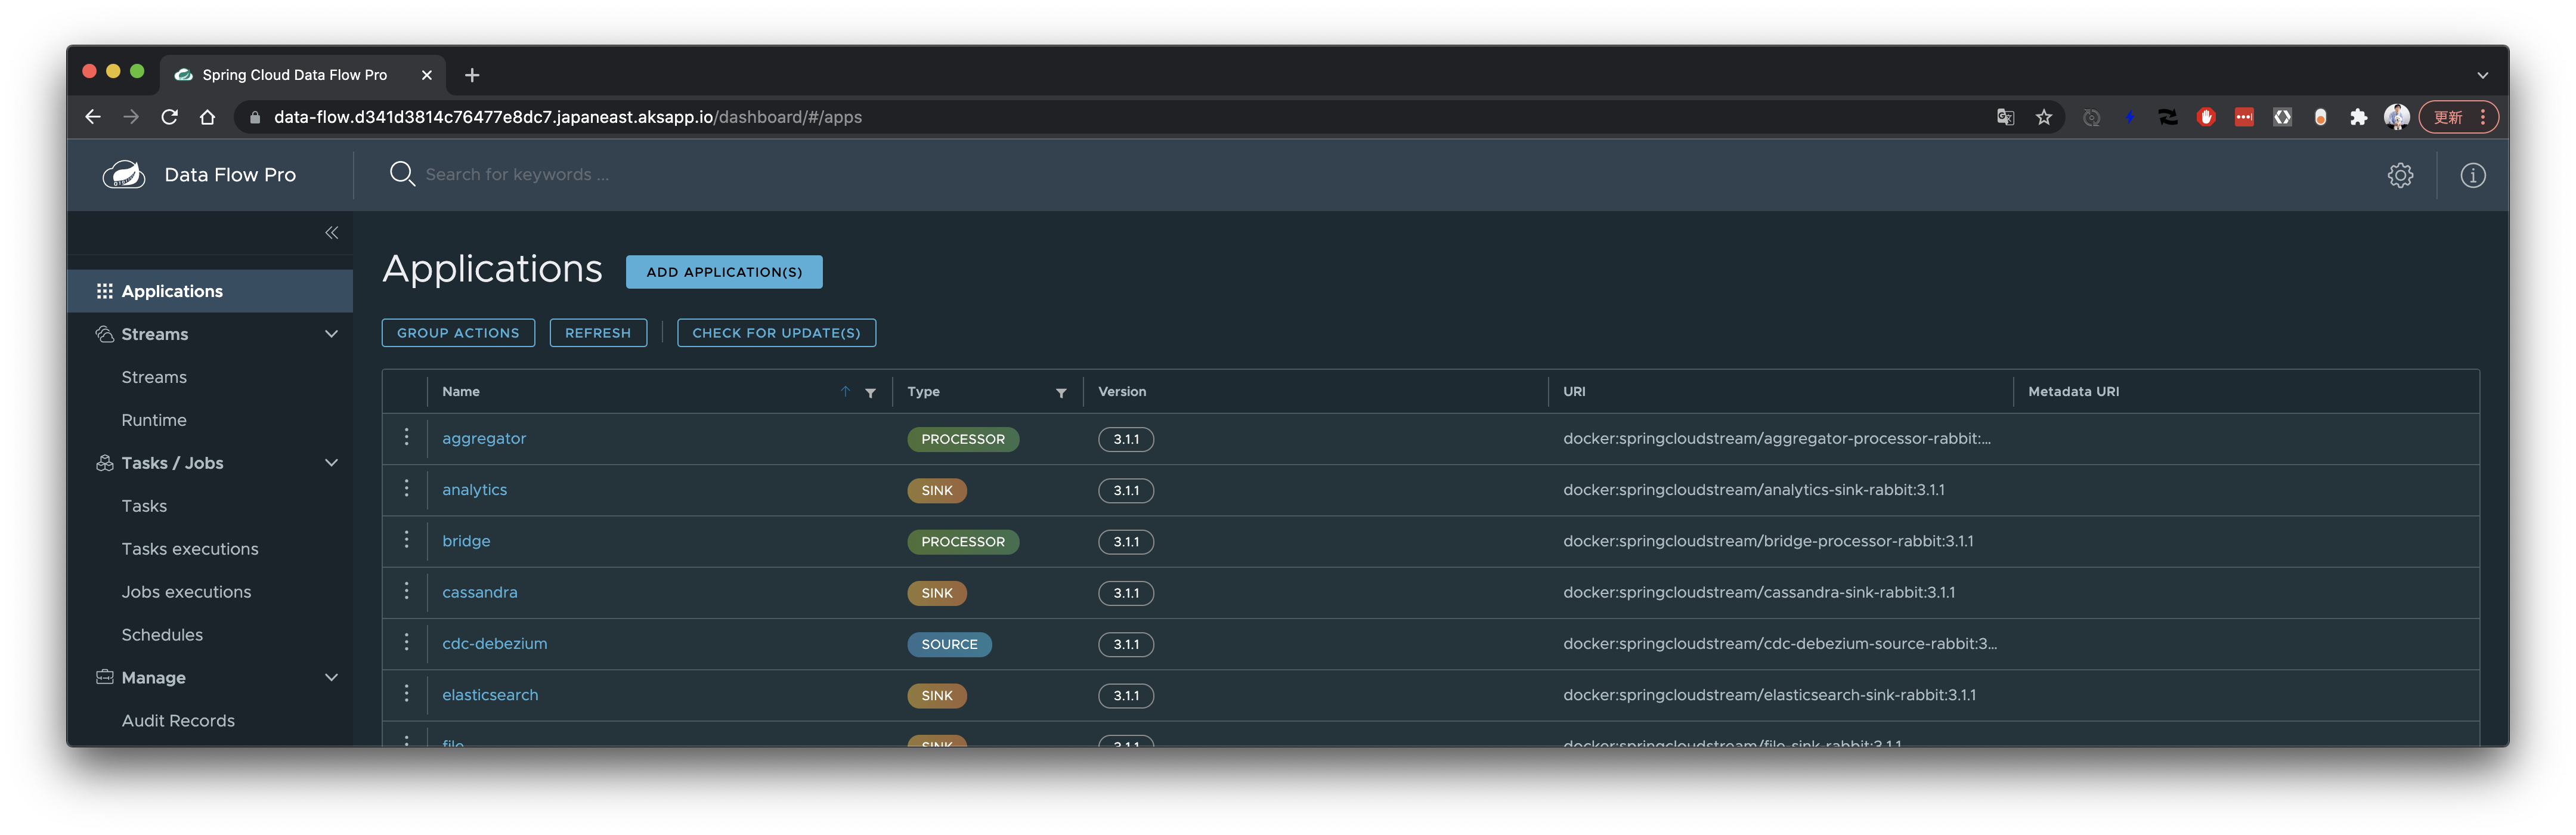Open the Name column filter icon

pyautogui.click(x=871, y=393)
